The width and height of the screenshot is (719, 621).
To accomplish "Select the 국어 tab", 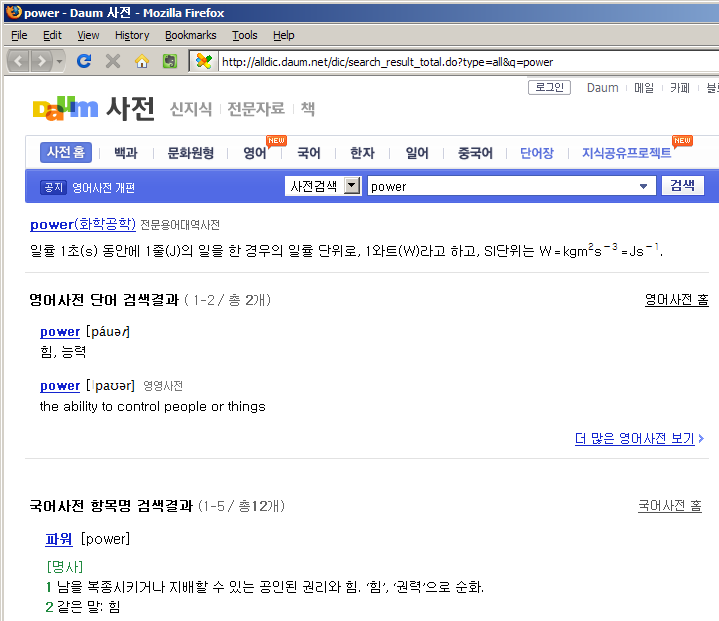I will pos(309,153).
